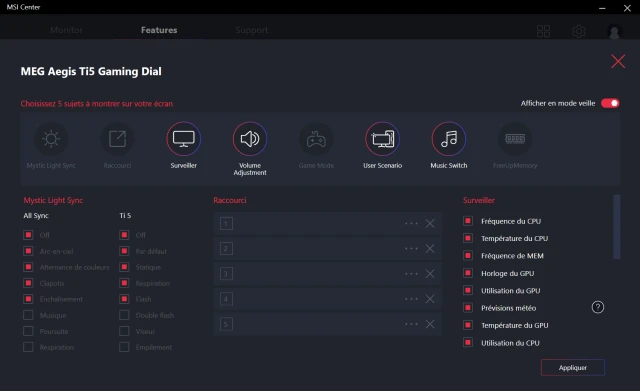Check the Musique checkbox under All Sync

28,315
